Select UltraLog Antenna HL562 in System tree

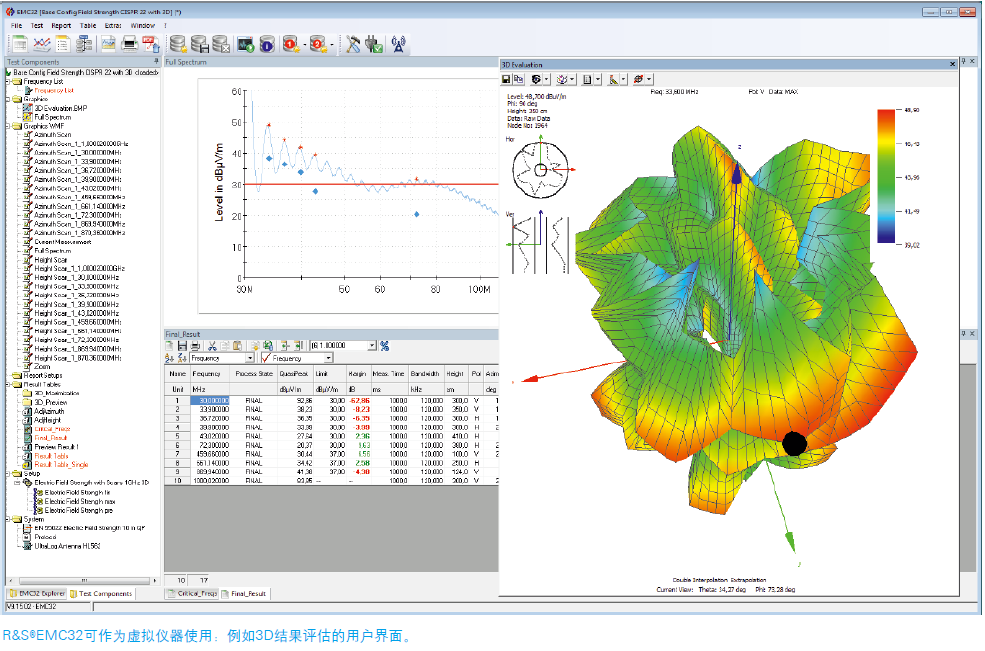(x=67, y=546)
